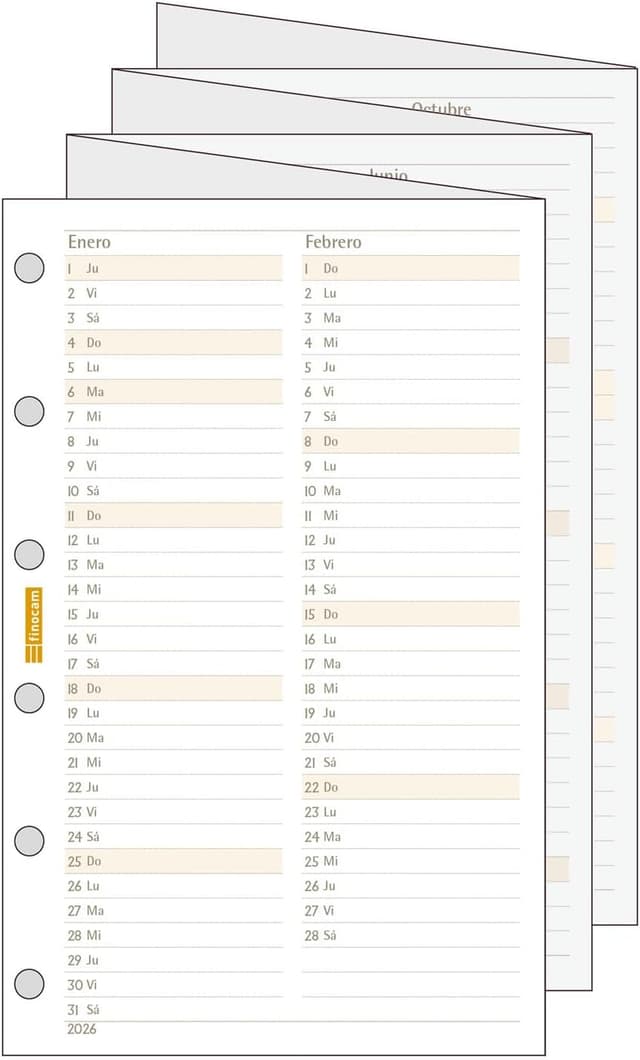Image resolution: width=640 pixels, height=1060 pixels.
Task: Click the bottommost binder hole
Action: 30,982
